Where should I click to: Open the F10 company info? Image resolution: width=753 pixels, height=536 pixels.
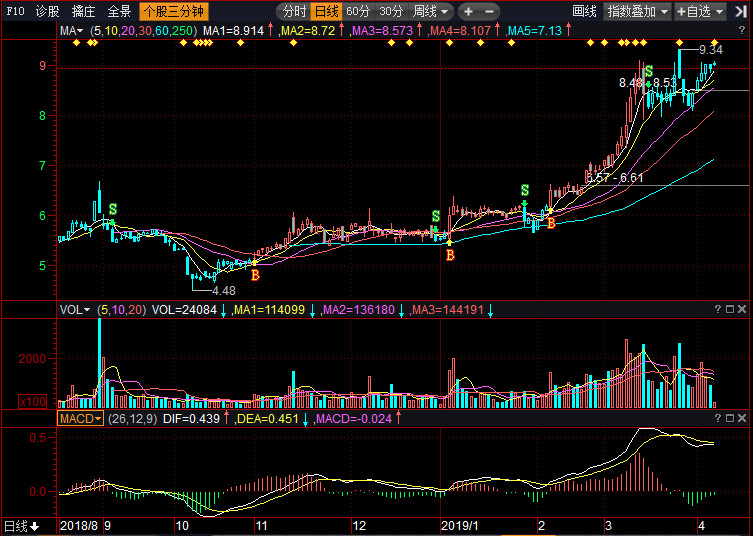coord(13,12)
